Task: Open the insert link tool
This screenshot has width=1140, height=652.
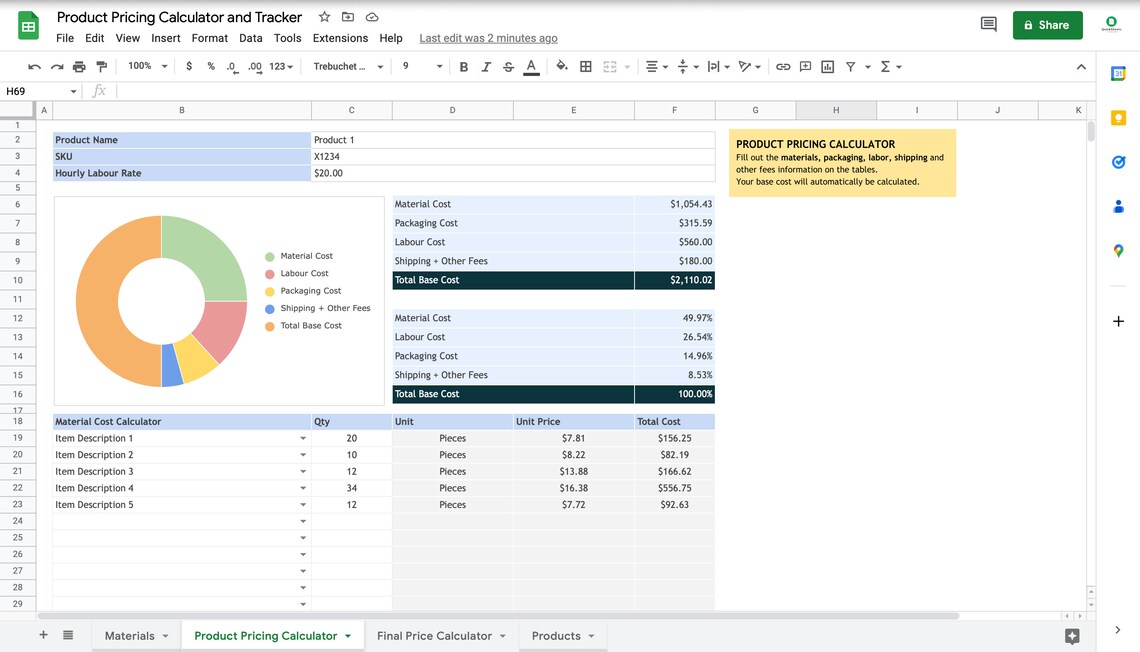Action: [782, 66]
